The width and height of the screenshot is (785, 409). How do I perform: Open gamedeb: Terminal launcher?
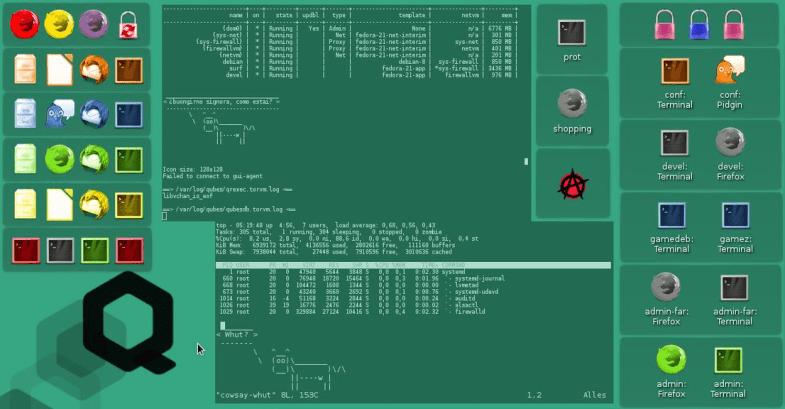click(672, 216)
